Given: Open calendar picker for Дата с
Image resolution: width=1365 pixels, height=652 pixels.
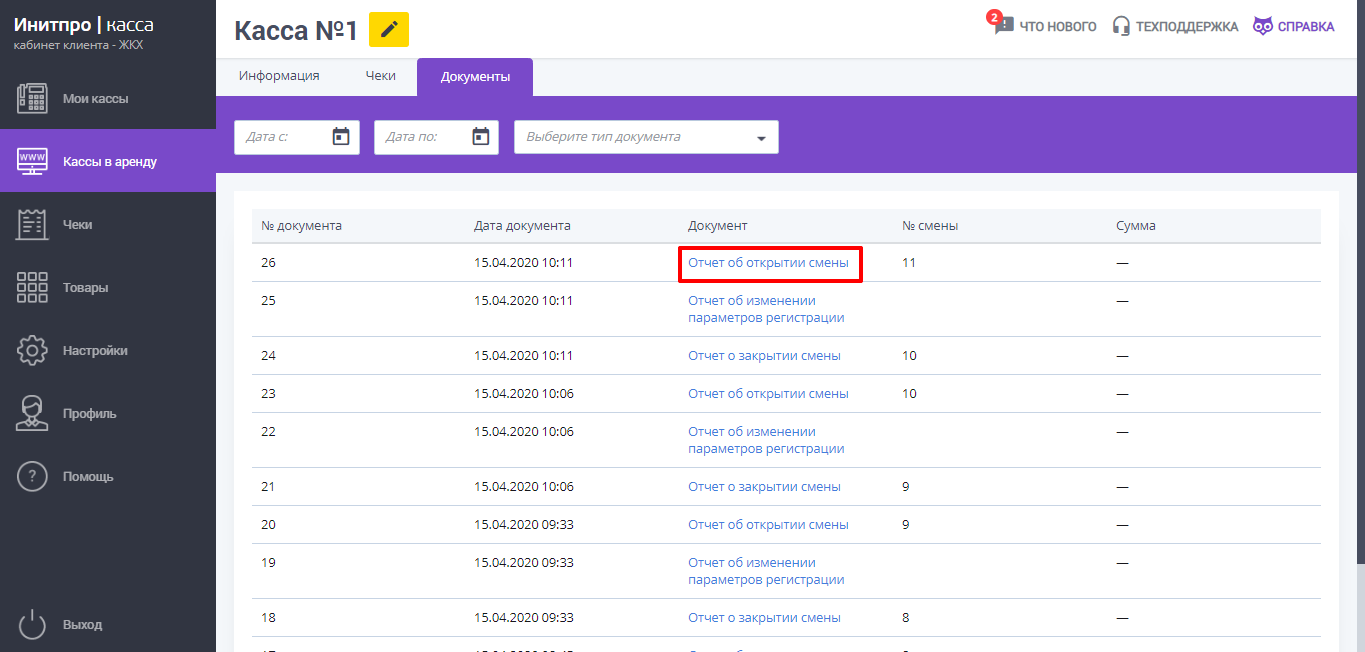Looking at the screenshot, I should point(341,137).
